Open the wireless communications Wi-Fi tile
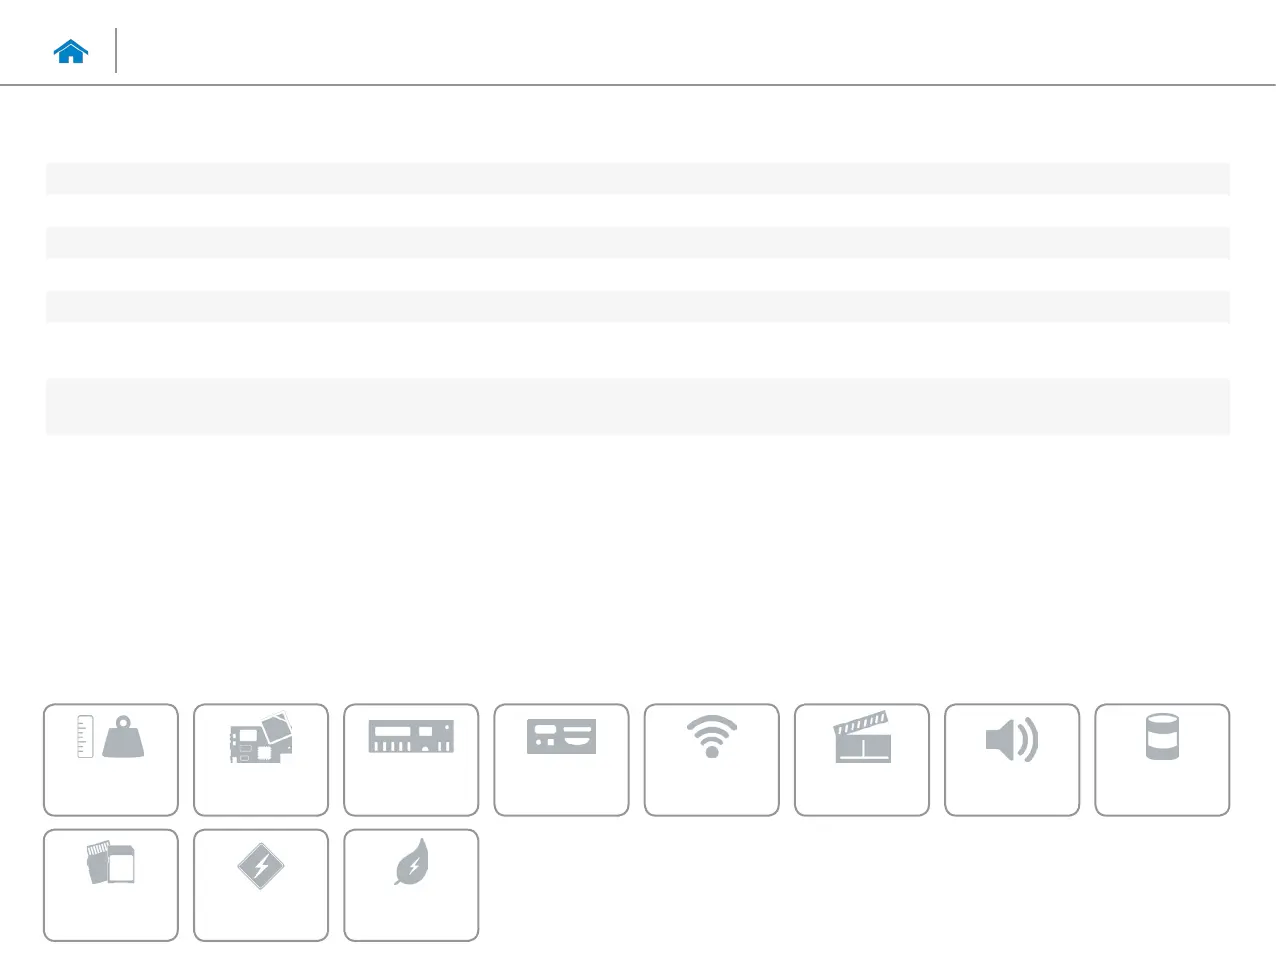The height and width of the screenshot is (964, 1276). pyautogui.click(x=712, y=760)
